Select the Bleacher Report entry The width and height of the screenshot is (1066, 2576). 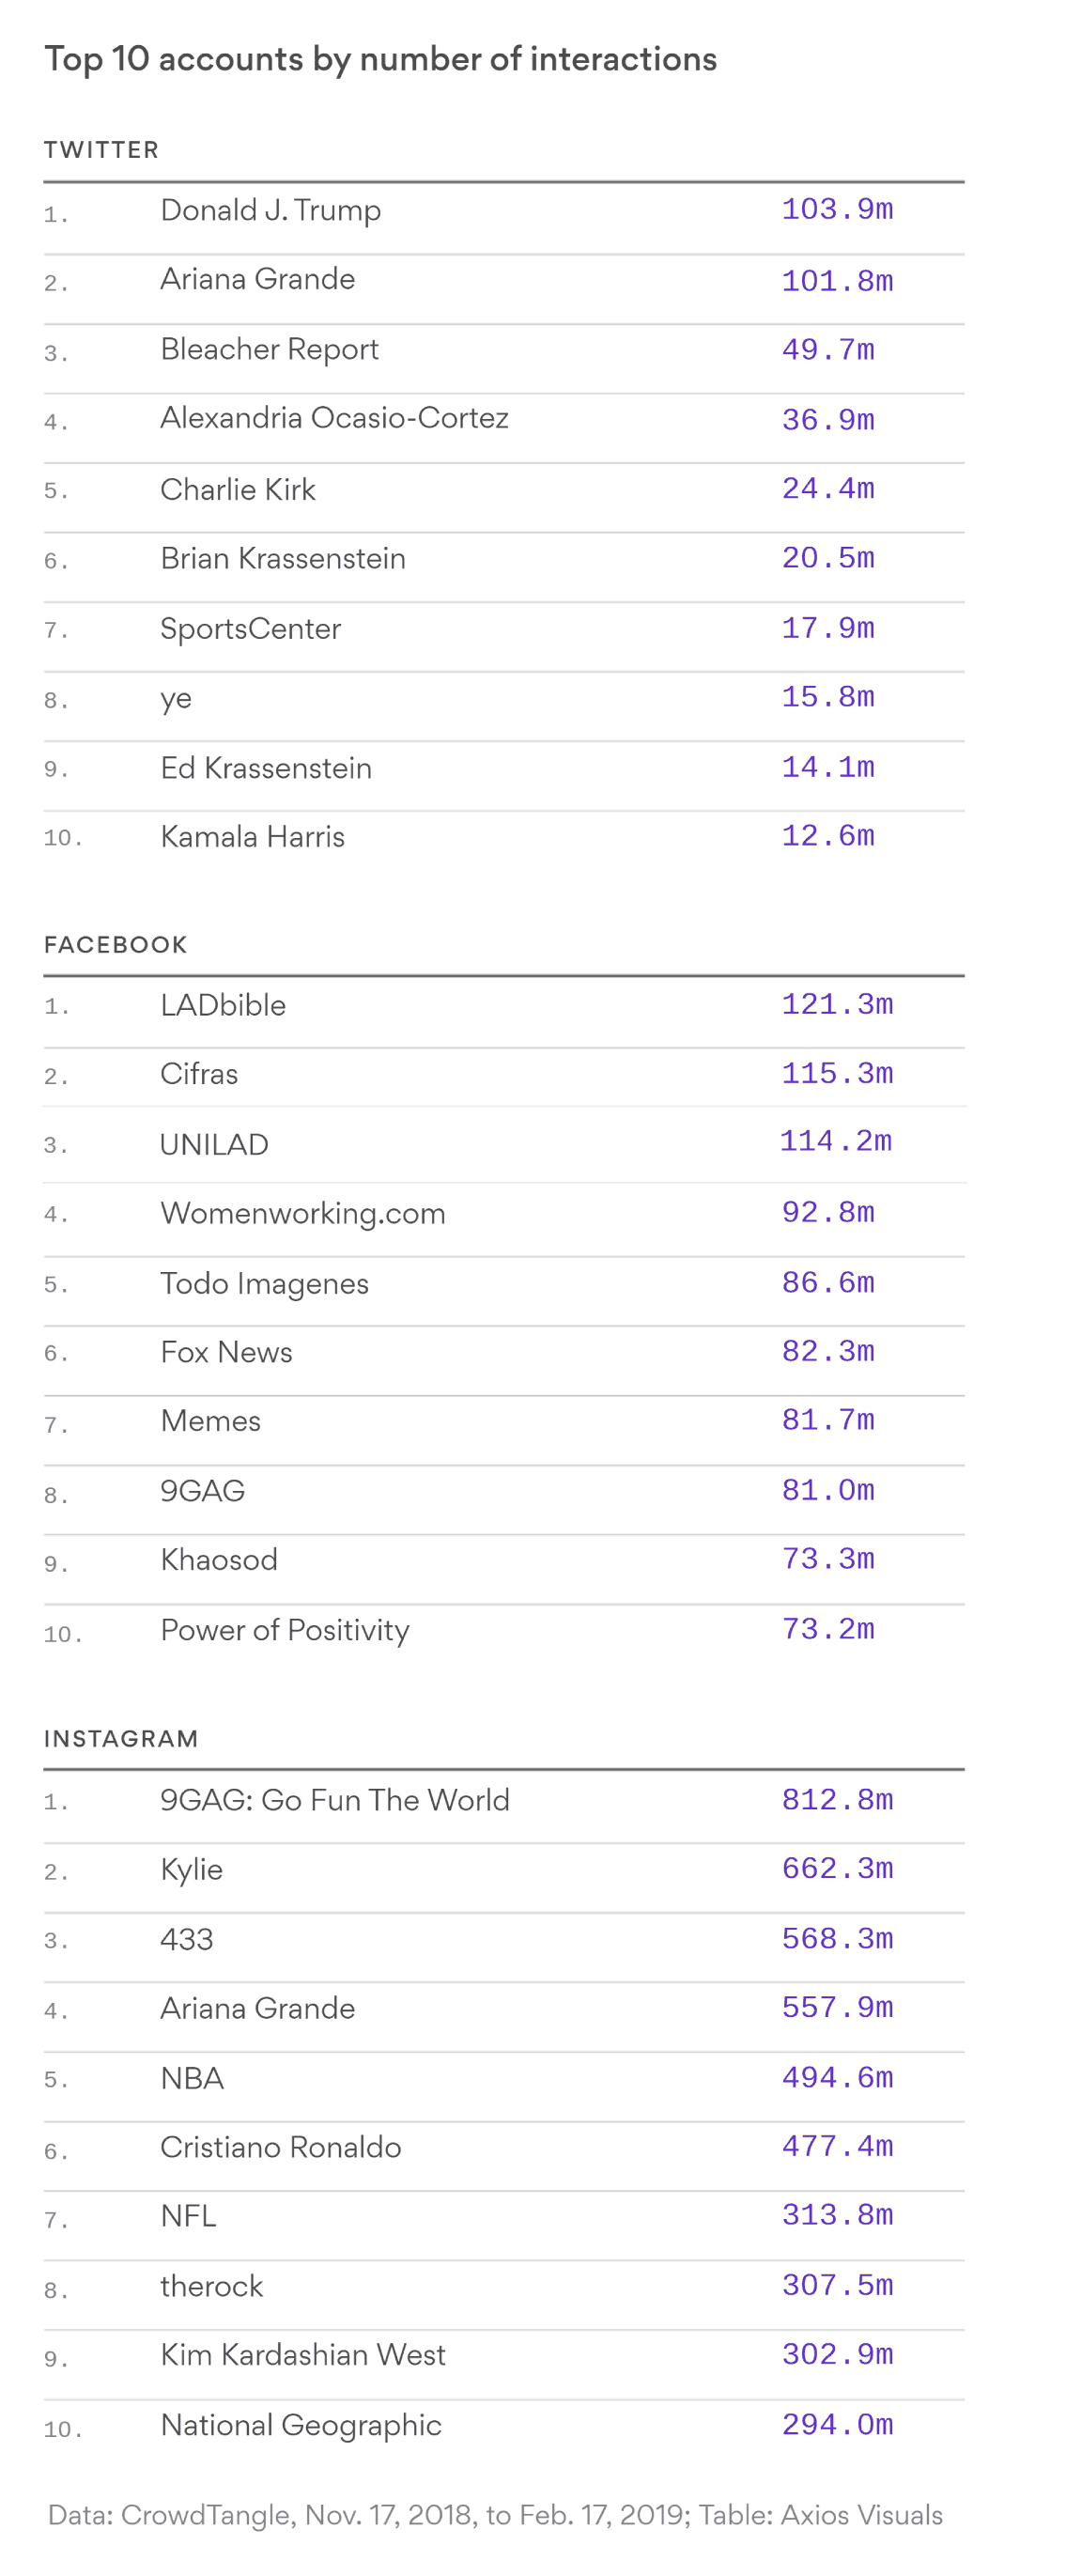coord(269,349)
